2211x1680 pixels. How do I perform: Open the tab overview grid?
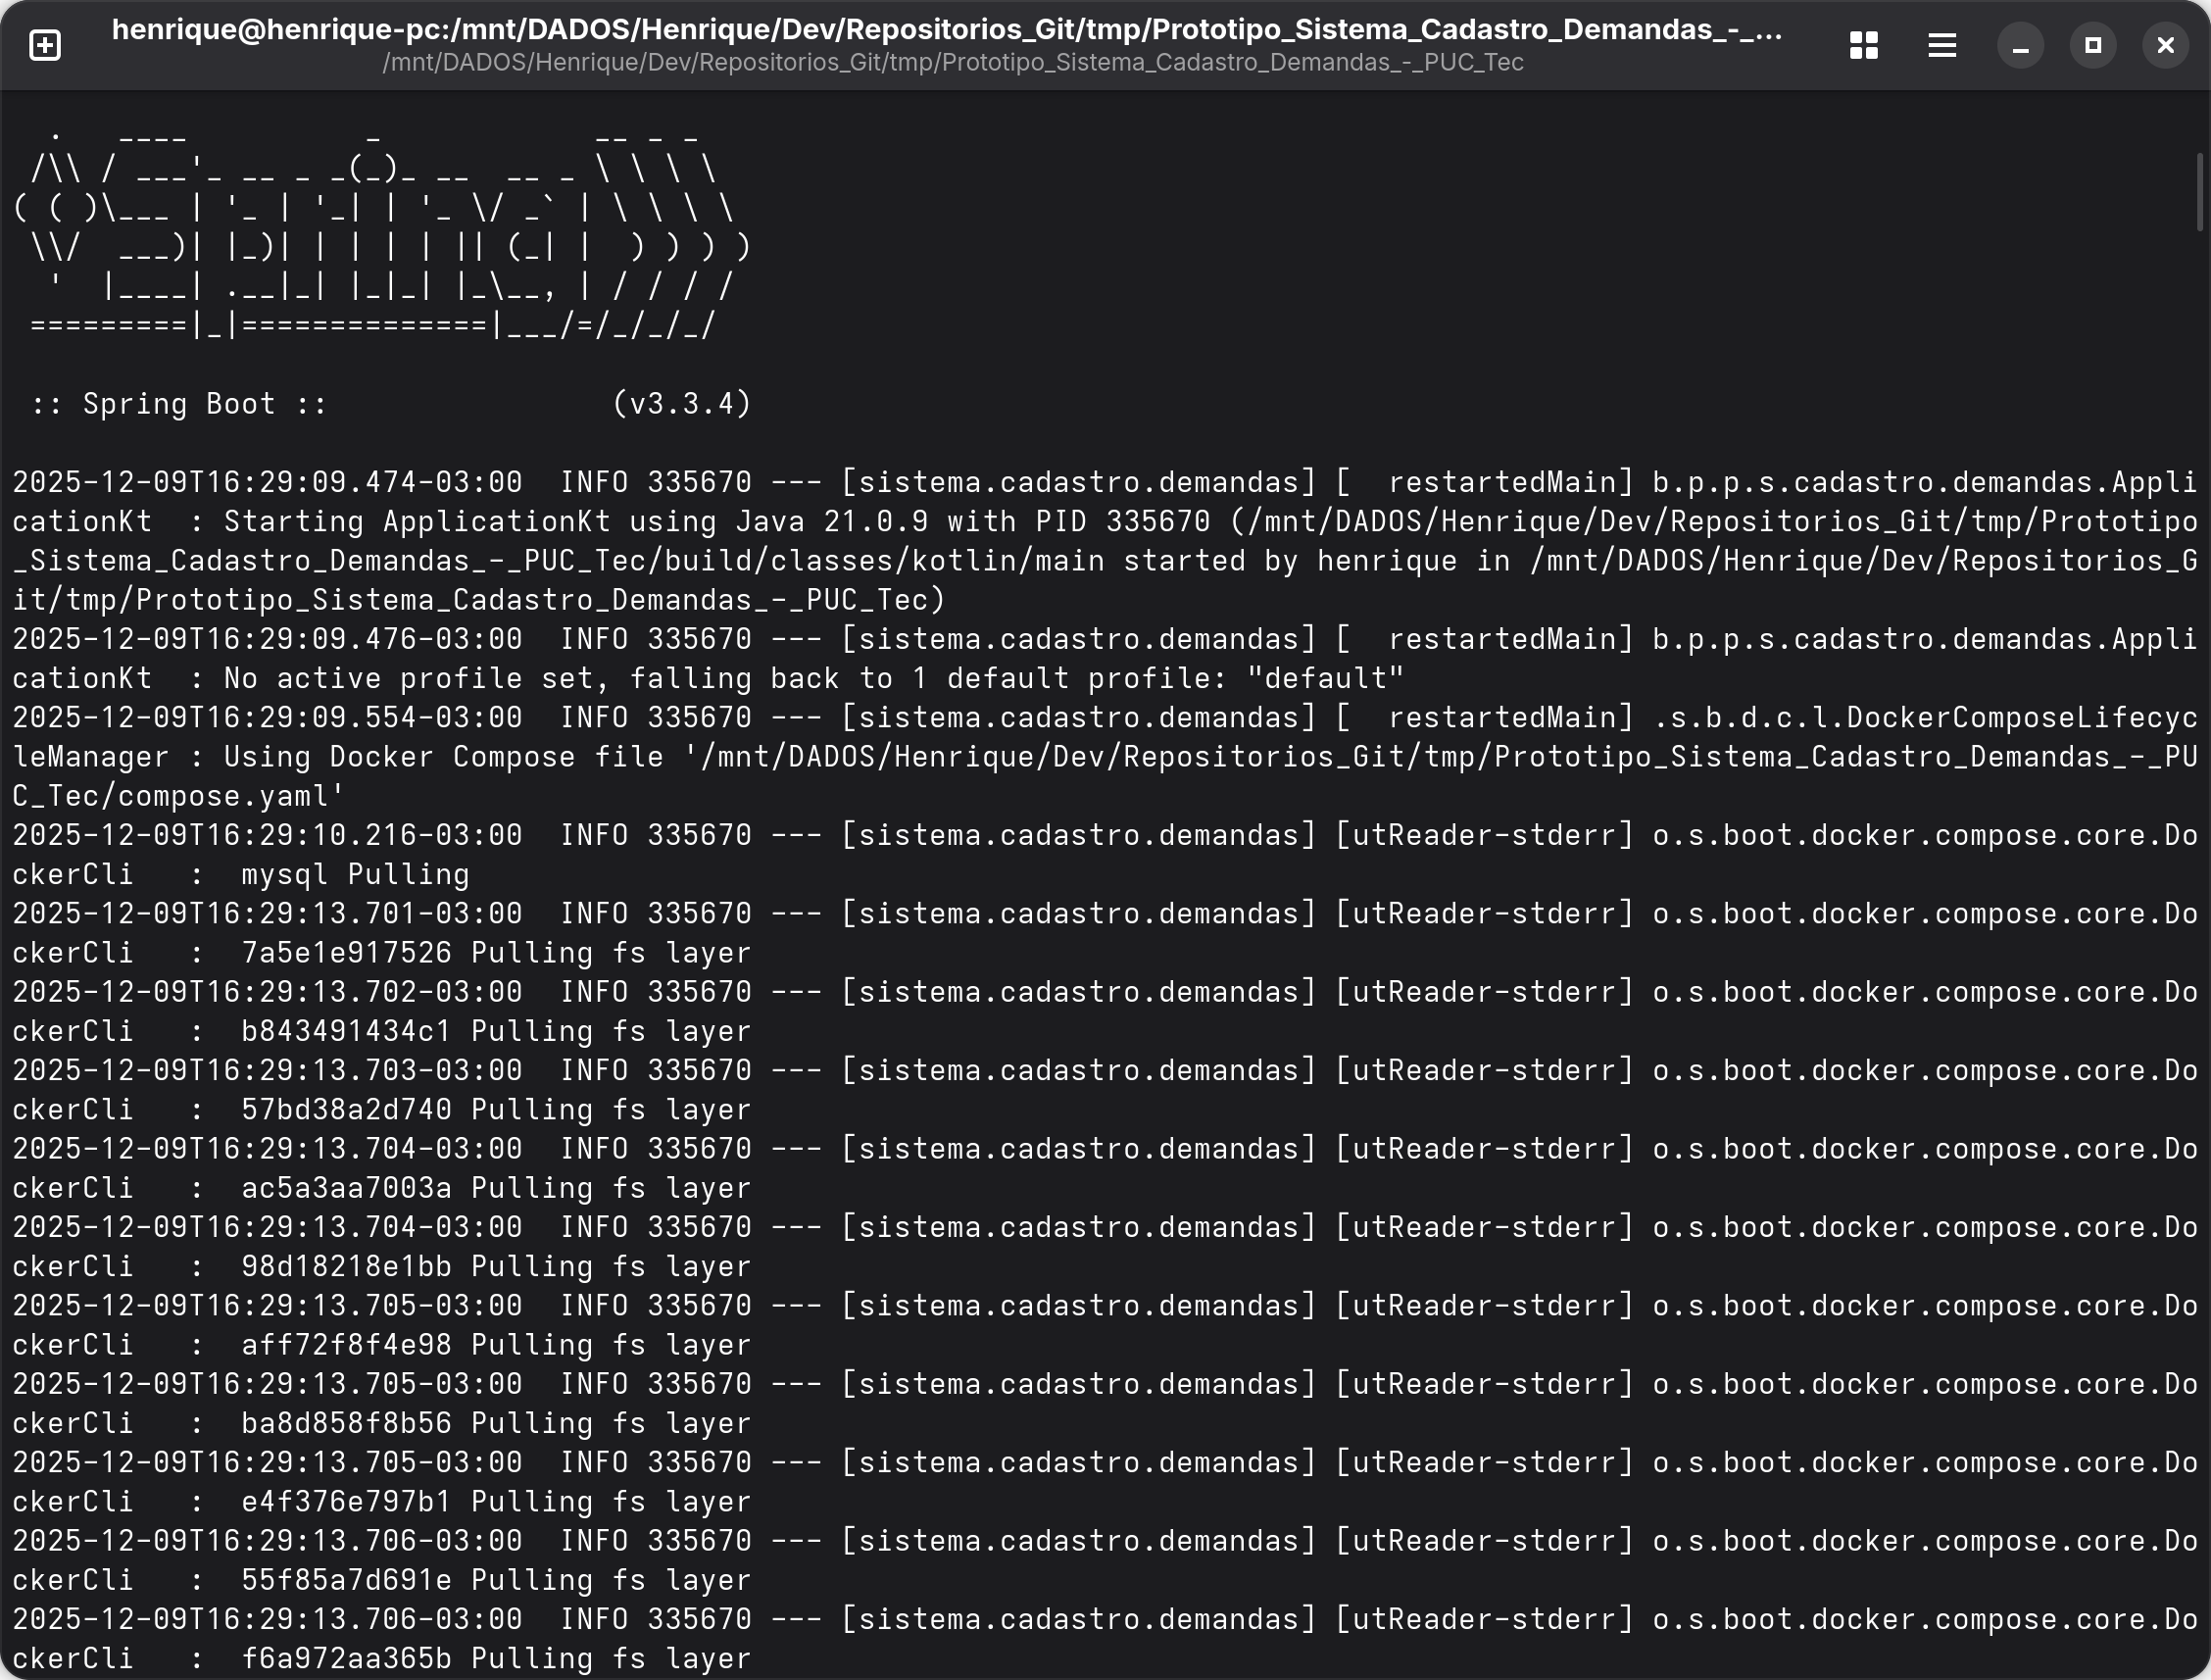[x=1863, y=45]
